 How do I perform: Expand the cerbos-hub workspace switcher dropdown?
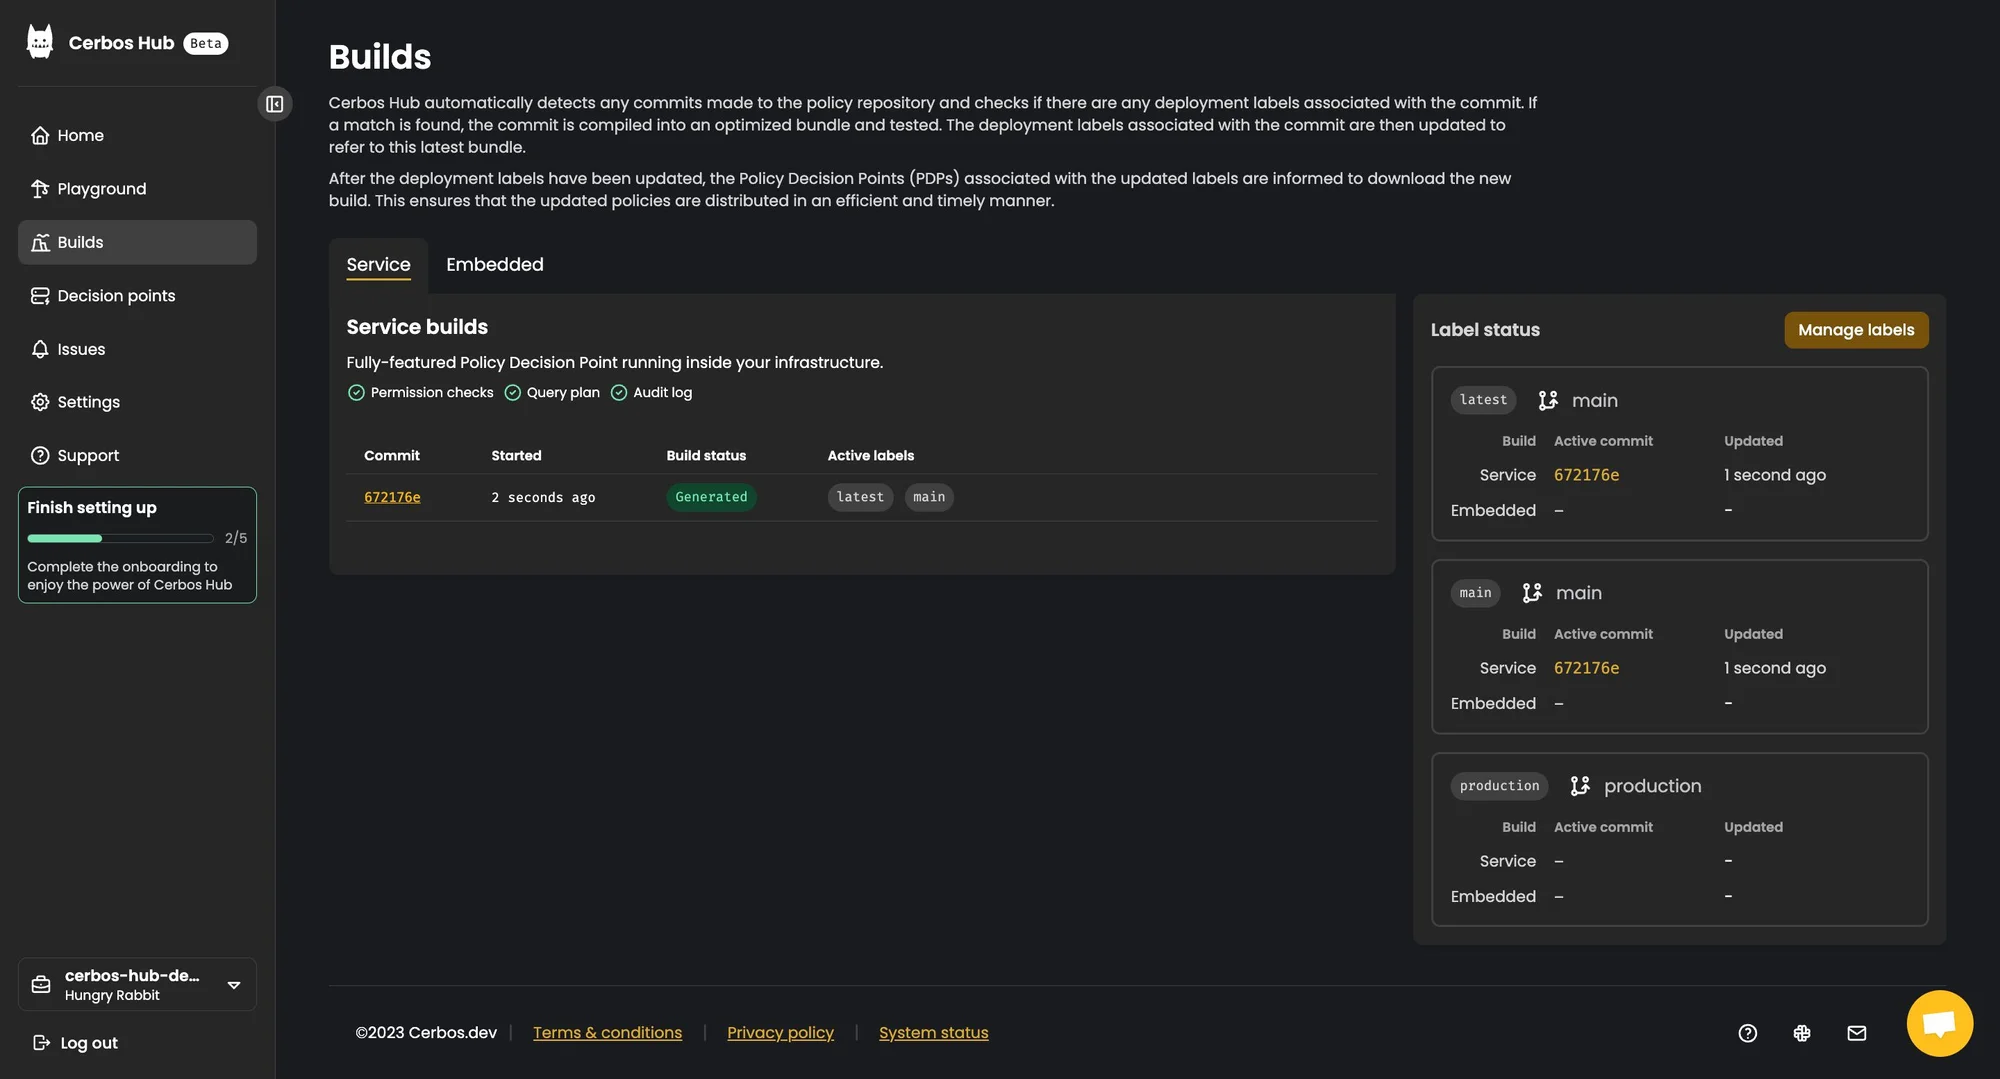point(233,985)
